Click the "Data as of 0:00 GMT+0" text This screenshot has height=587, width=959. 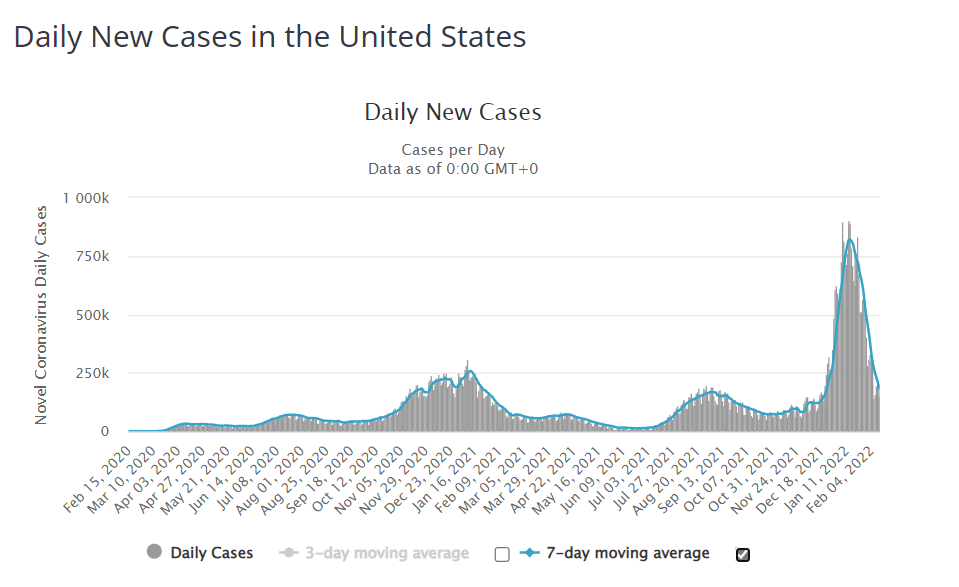(452, 168)
